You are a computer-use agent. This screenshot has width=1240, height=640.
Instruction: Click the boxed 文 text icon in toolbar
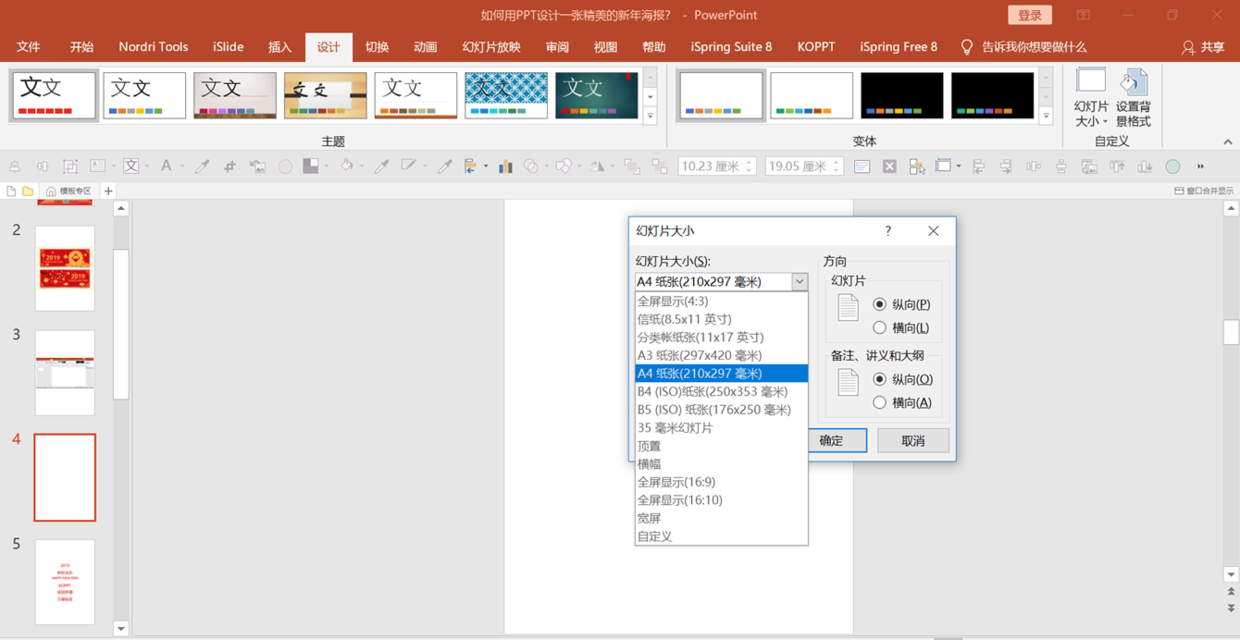click(131, 166)
